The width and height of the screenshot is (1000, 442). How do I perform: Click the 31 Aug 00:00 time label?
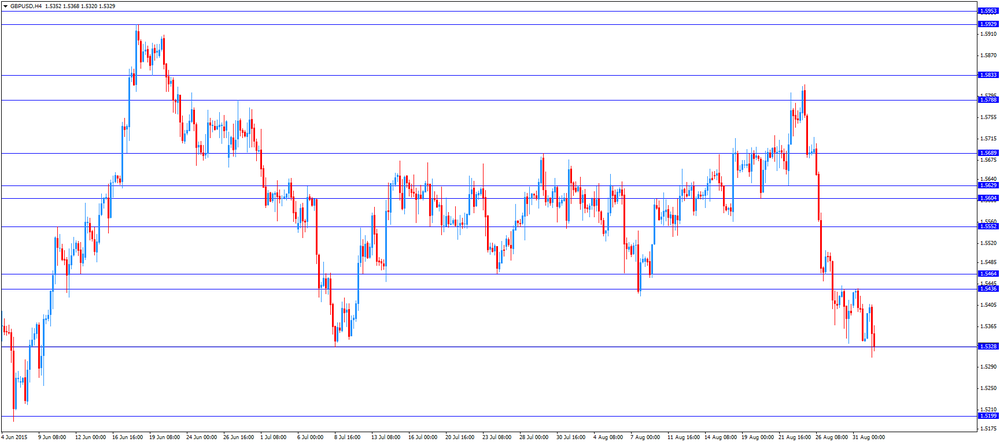[867, 438]
